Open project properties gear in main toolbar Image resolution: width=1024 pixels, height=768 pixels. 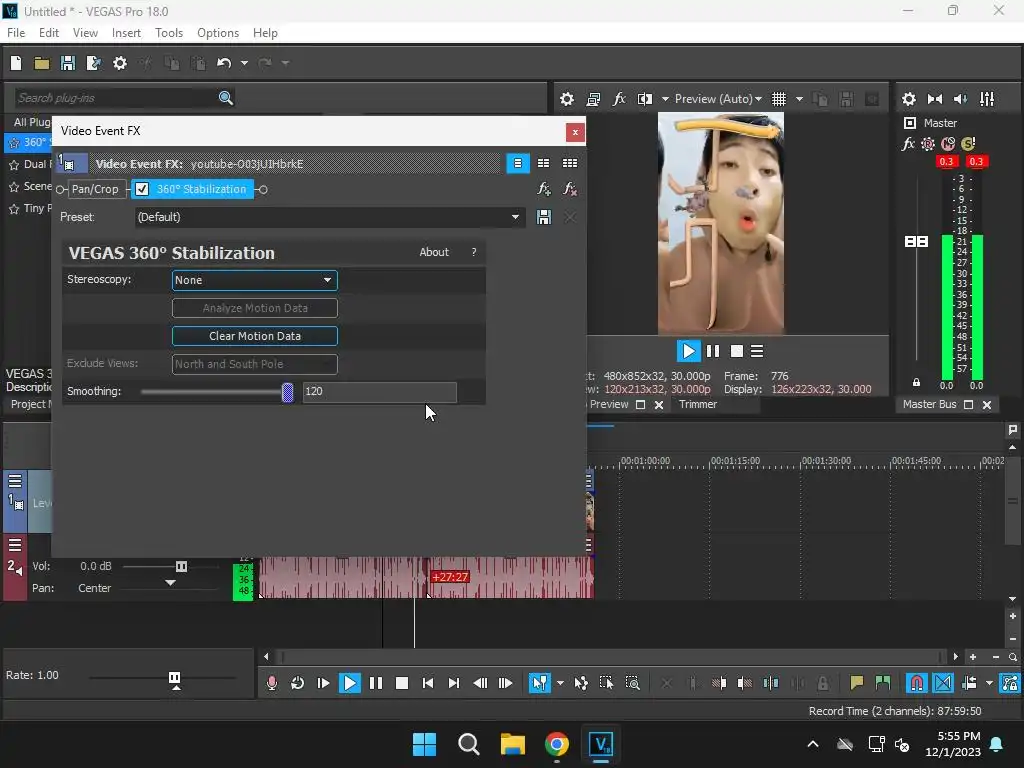[x=120, y=63]
